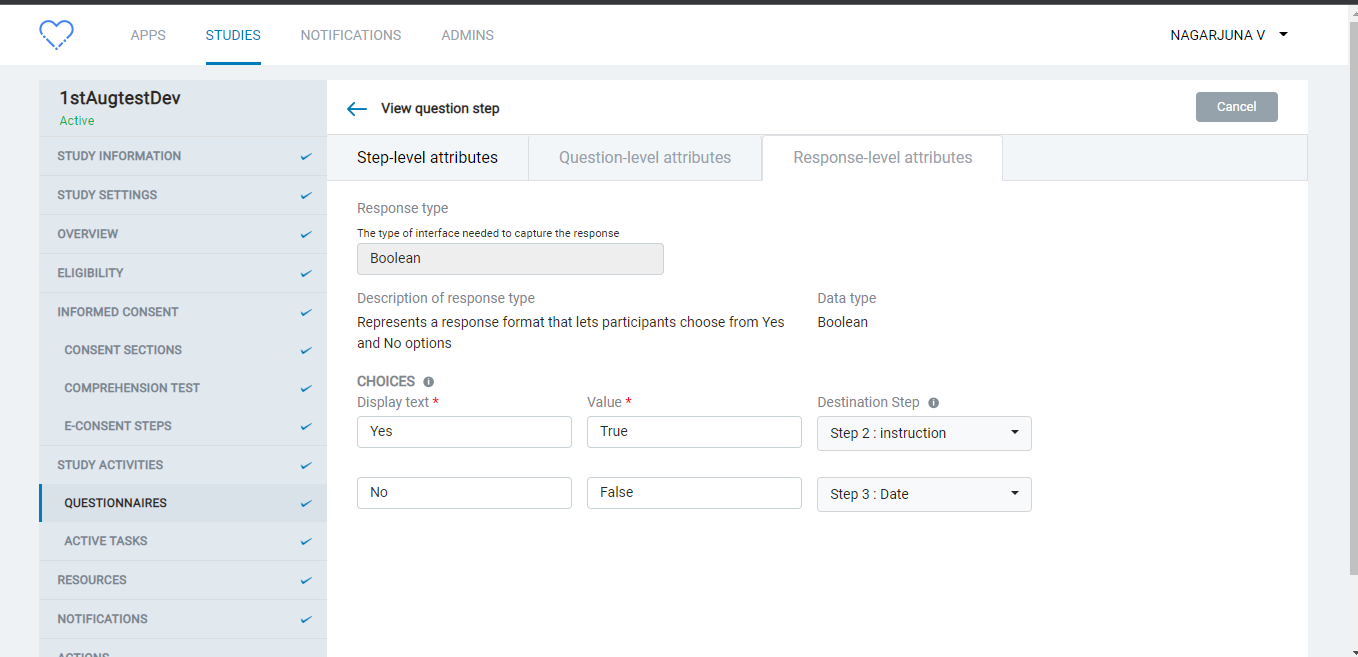Click the info icon next to Destination Step
This screenshot has width=1358, height=657.
pyautogui.click(x=934, y=403)
